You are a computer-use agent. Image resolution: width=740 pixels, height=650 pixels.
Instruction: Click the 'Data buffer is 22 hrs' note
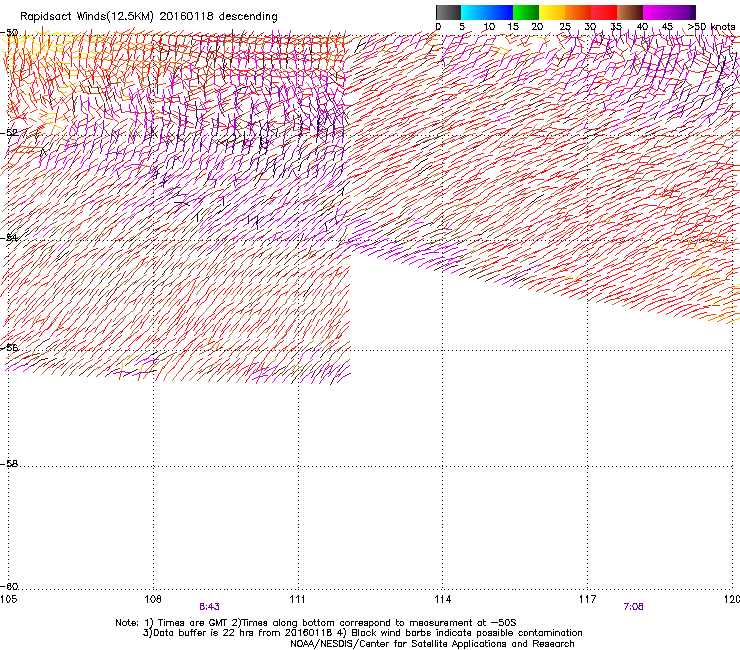[x=203, y=633]
